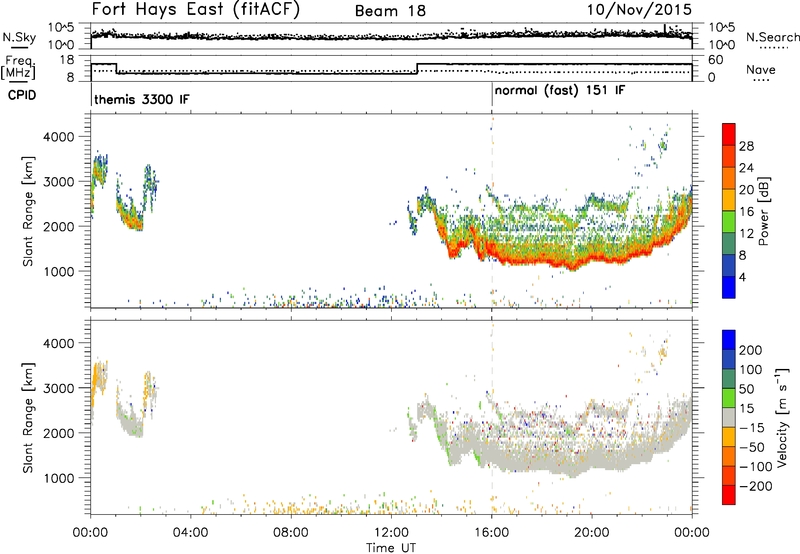Click the 20:00 time tick label
Image resolution: width=800 pixels, height=554 pixels.
click(x=591, y=533)
